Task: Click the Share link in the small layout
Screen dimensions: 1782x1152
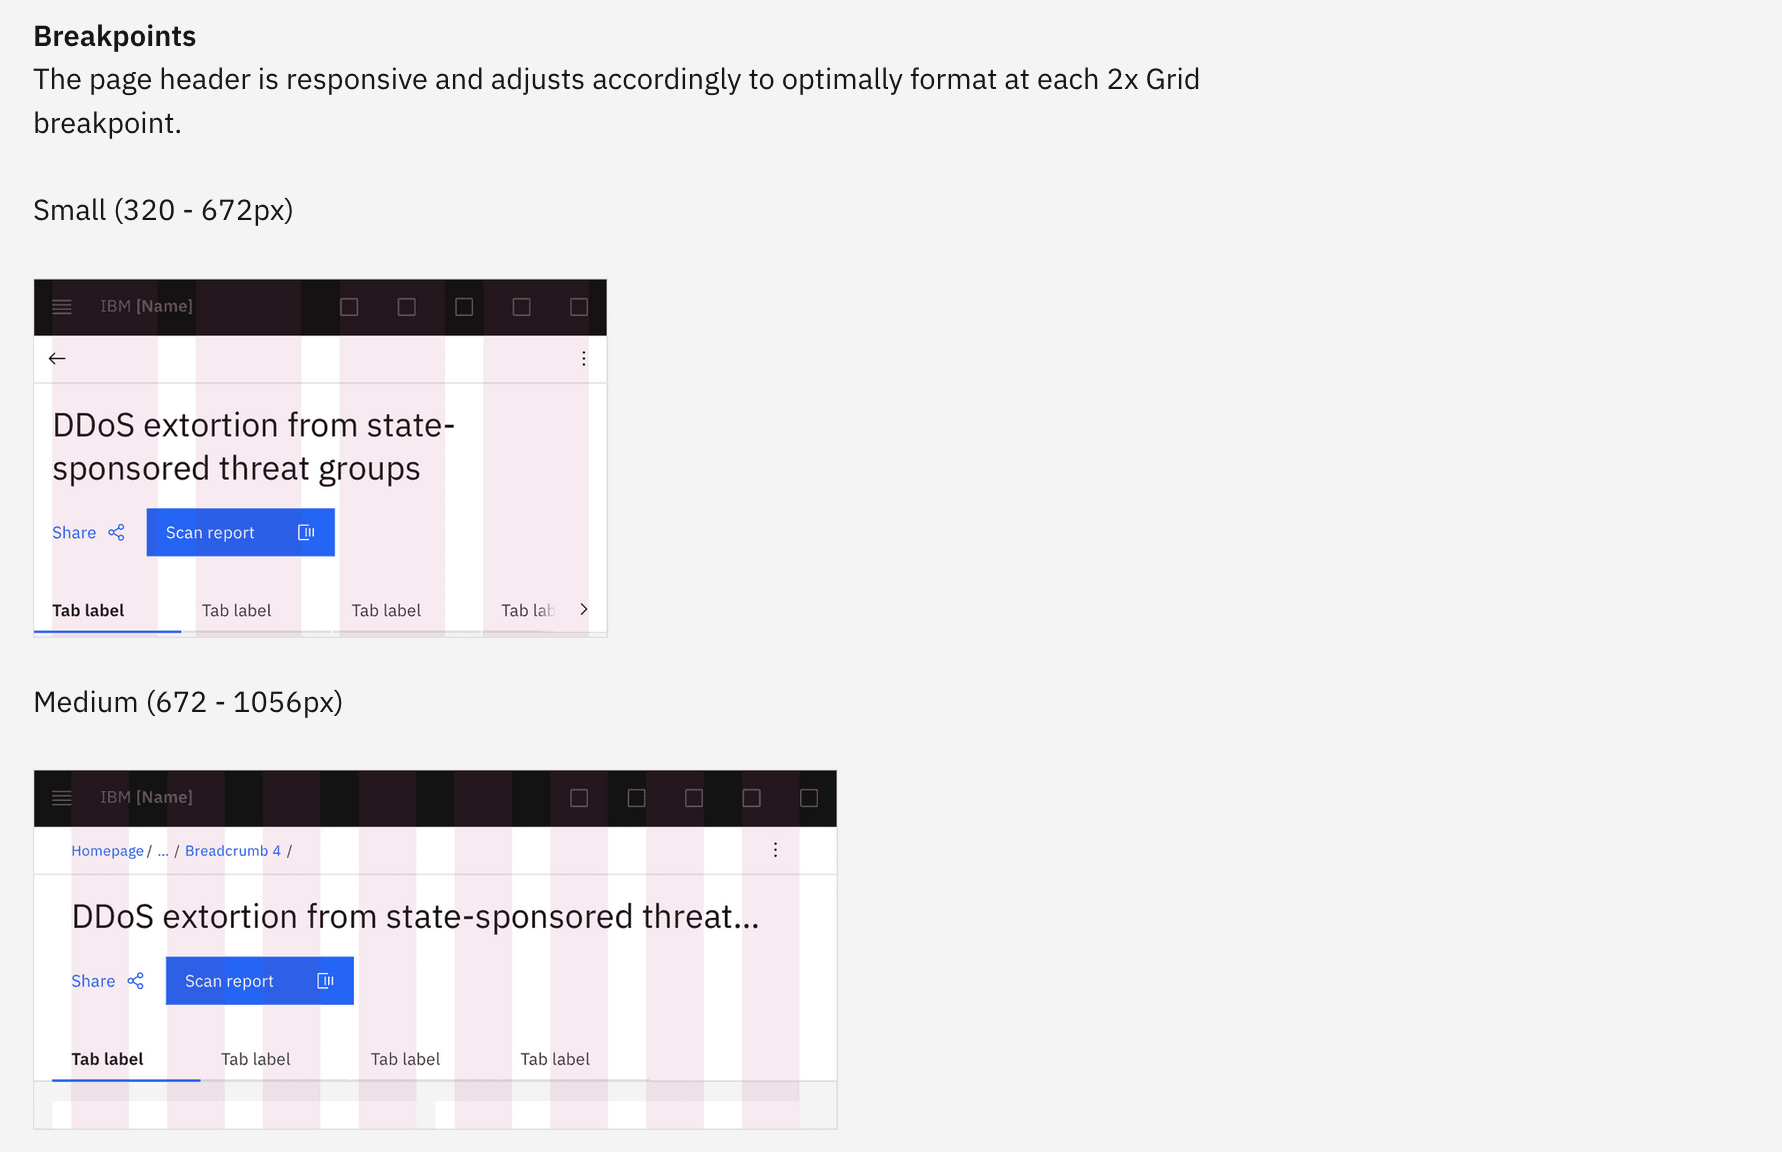Action: [x=74, y=532]
